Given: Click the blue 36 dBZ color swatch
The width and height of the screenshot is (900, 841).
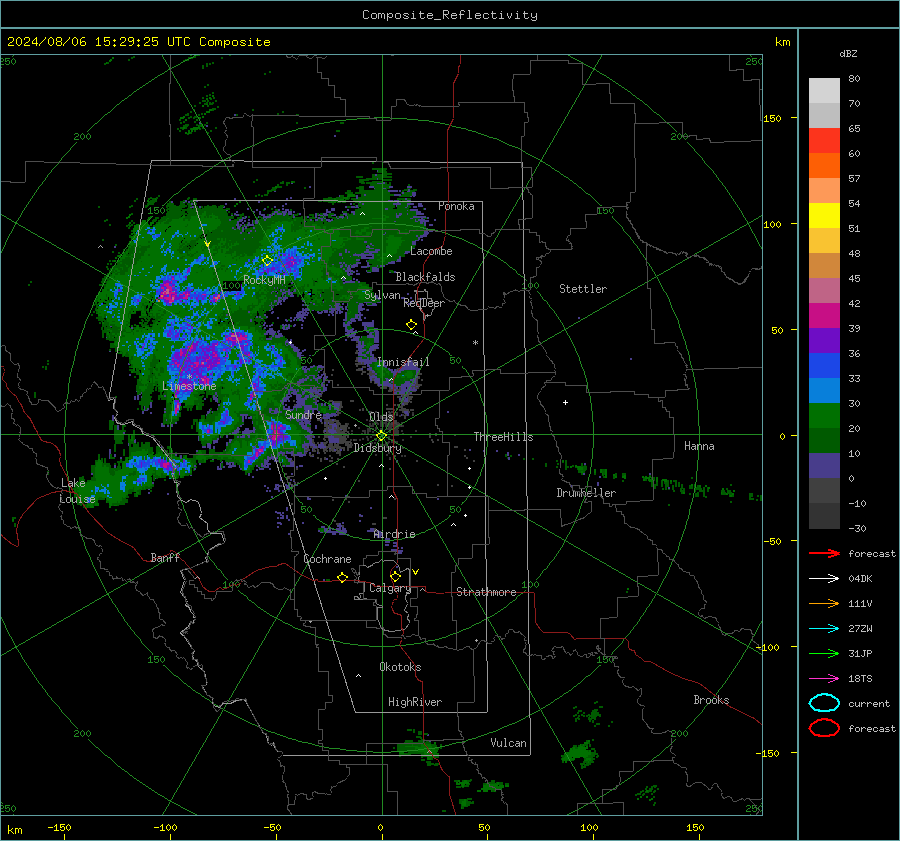Looking at the screenshot, I should pos(824,366).
